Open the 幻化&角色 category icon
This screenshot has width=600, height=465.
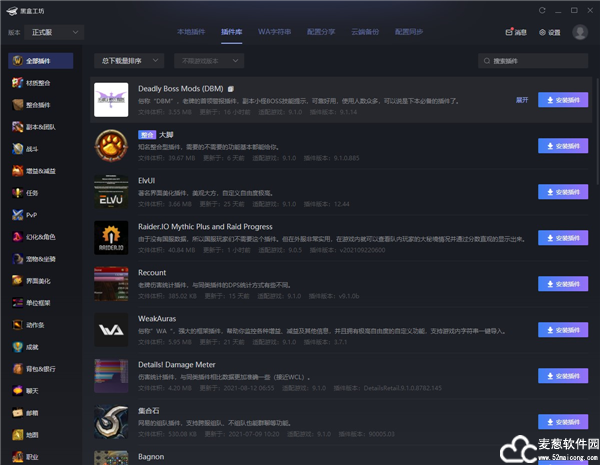17,237
